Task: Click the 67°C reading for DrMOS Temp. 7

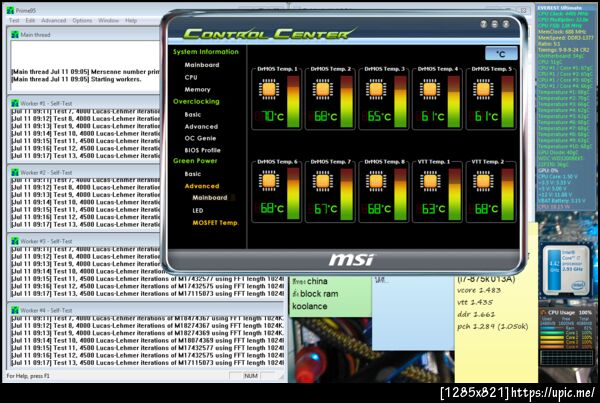Action: pos(323,209)
